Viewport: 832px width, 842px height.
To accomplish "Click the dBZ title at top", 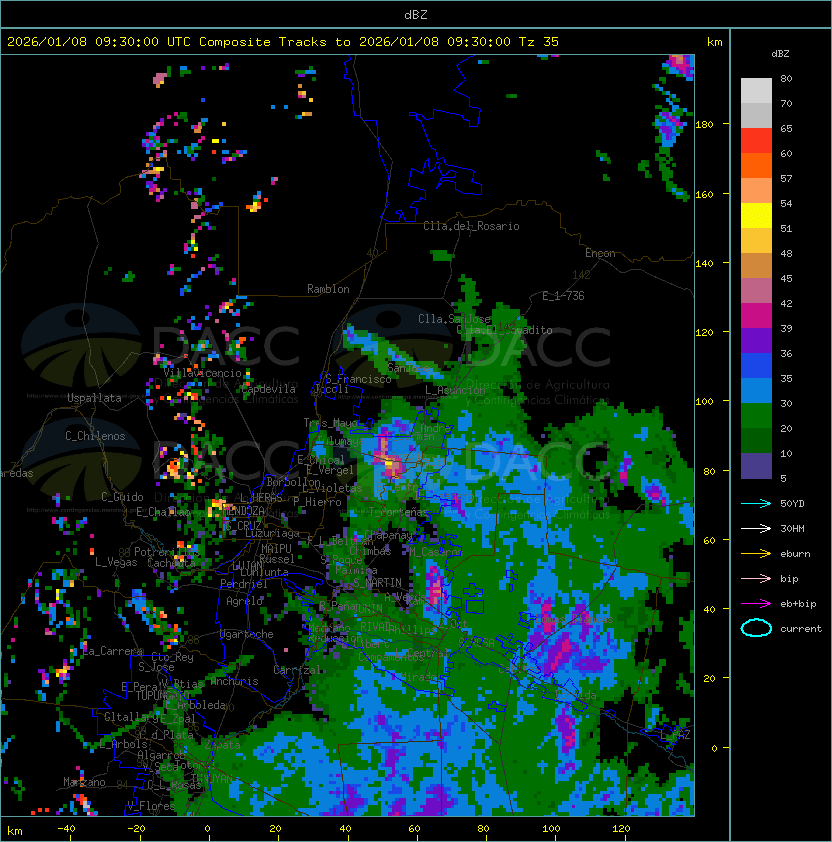I will point(416,15).
